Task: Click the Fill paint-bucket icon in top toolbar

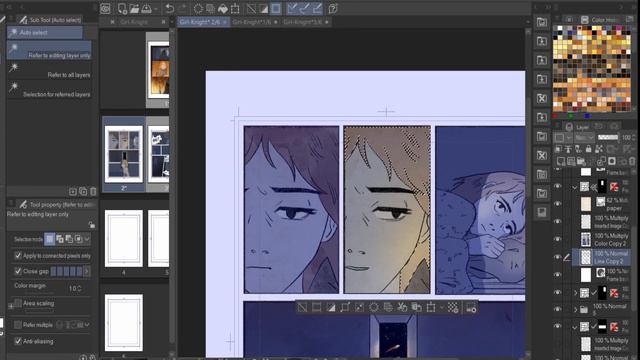Action: pyautogui.click(x=223, y=8)
